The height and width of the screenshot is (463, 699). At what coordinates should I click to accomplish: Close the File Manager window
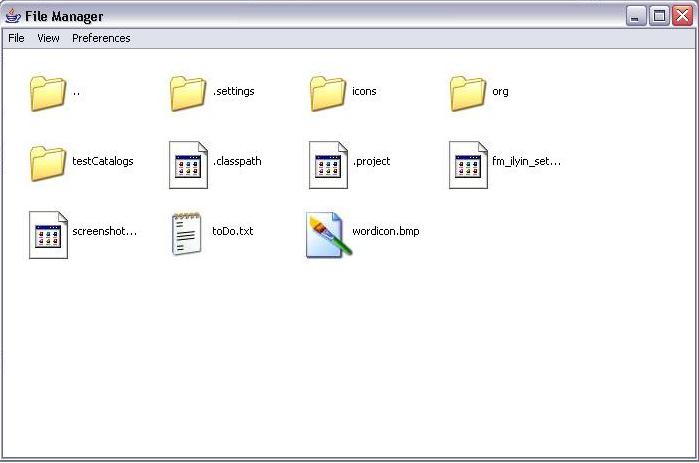[x=683, y=16]
